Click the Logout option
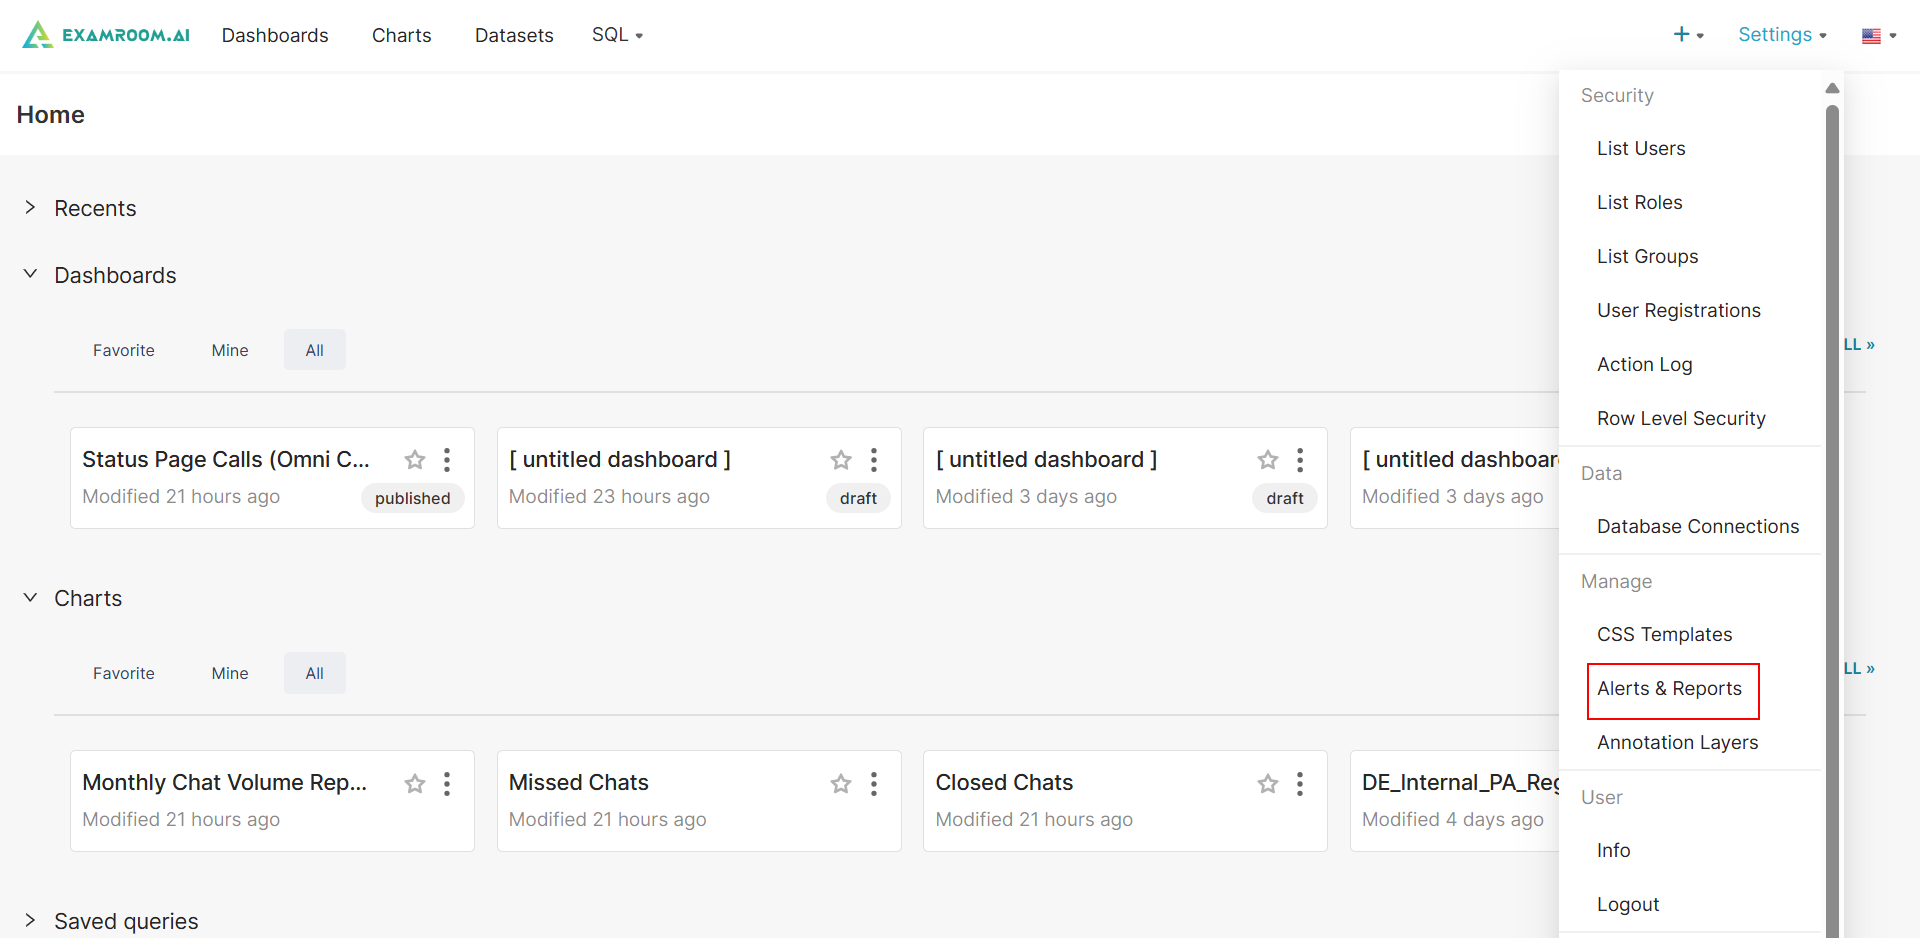Viewport: 1920px width, 938px height. pyautogui.click(x=1627, y=905)
